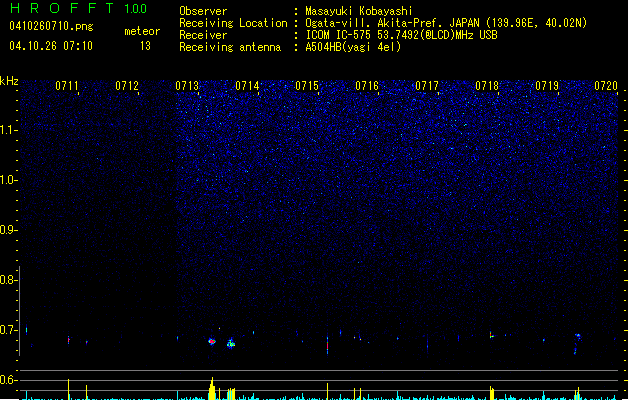Viewport: 629px width, 400px height.
Task: Click the 0714 time marker
Action: [x=247, y=86]
